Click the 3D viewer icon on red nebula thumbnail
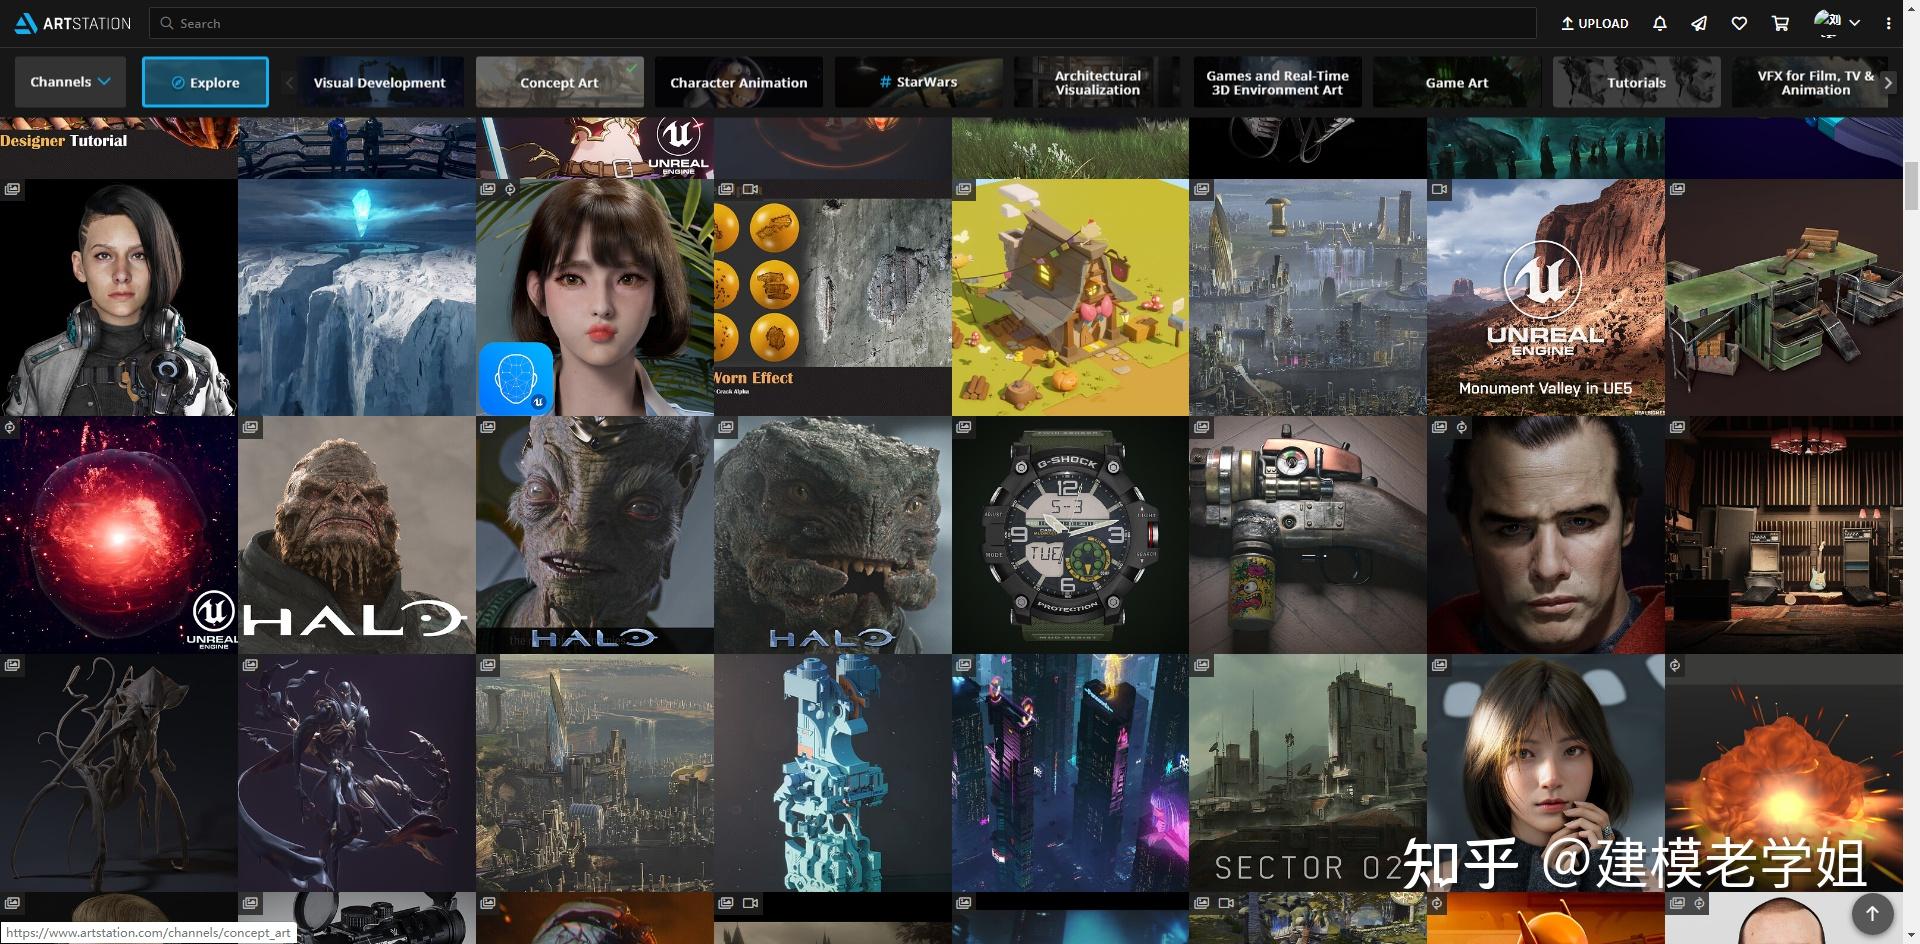 click(x=10, y=427)
